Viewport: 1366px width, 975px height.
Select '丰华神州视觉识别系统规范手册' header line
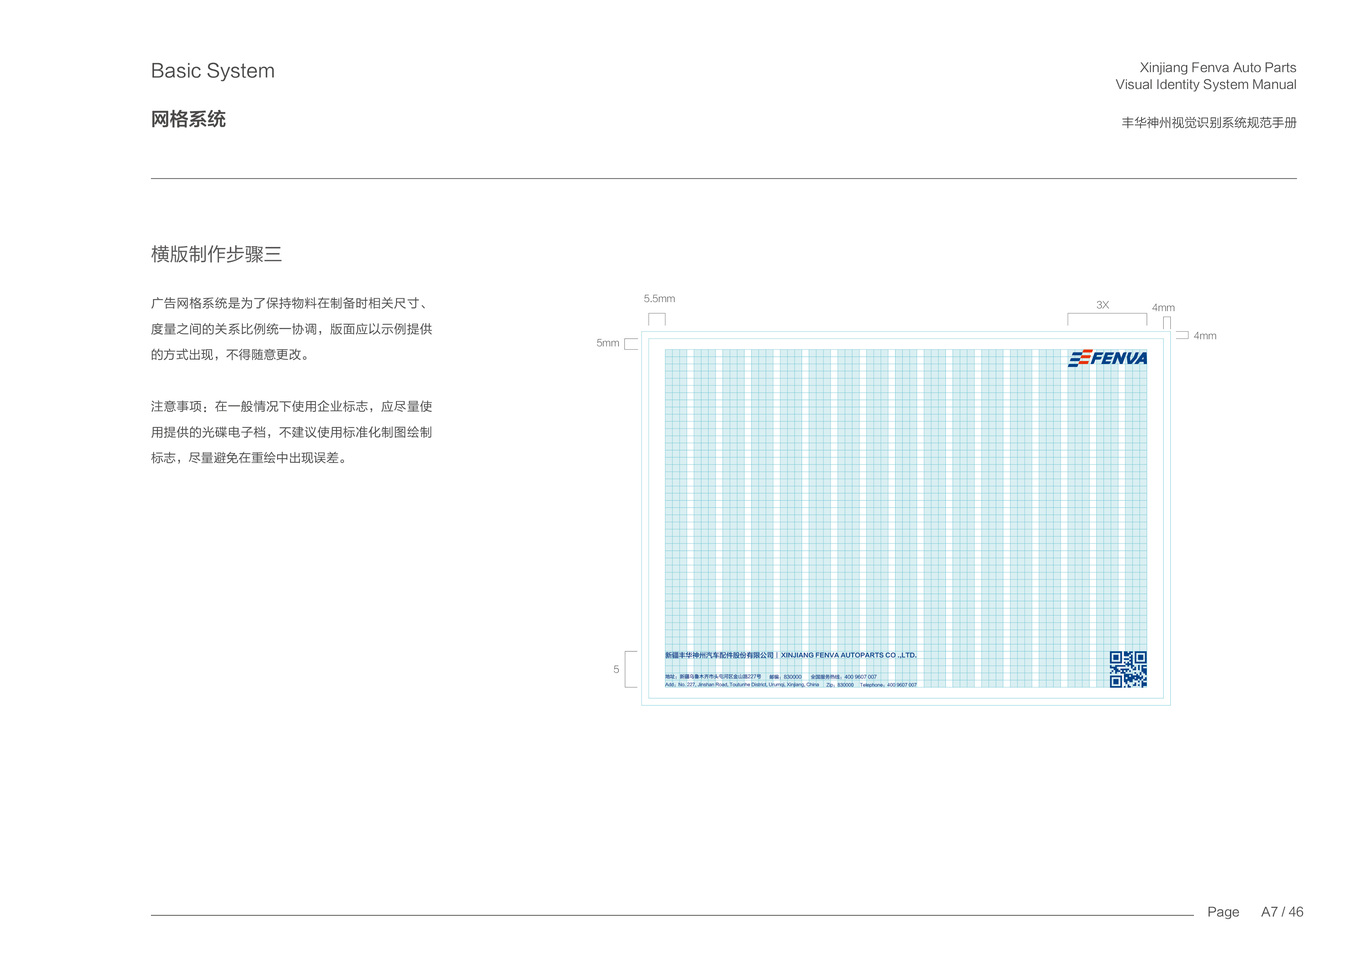click(x=1209, y=122)
